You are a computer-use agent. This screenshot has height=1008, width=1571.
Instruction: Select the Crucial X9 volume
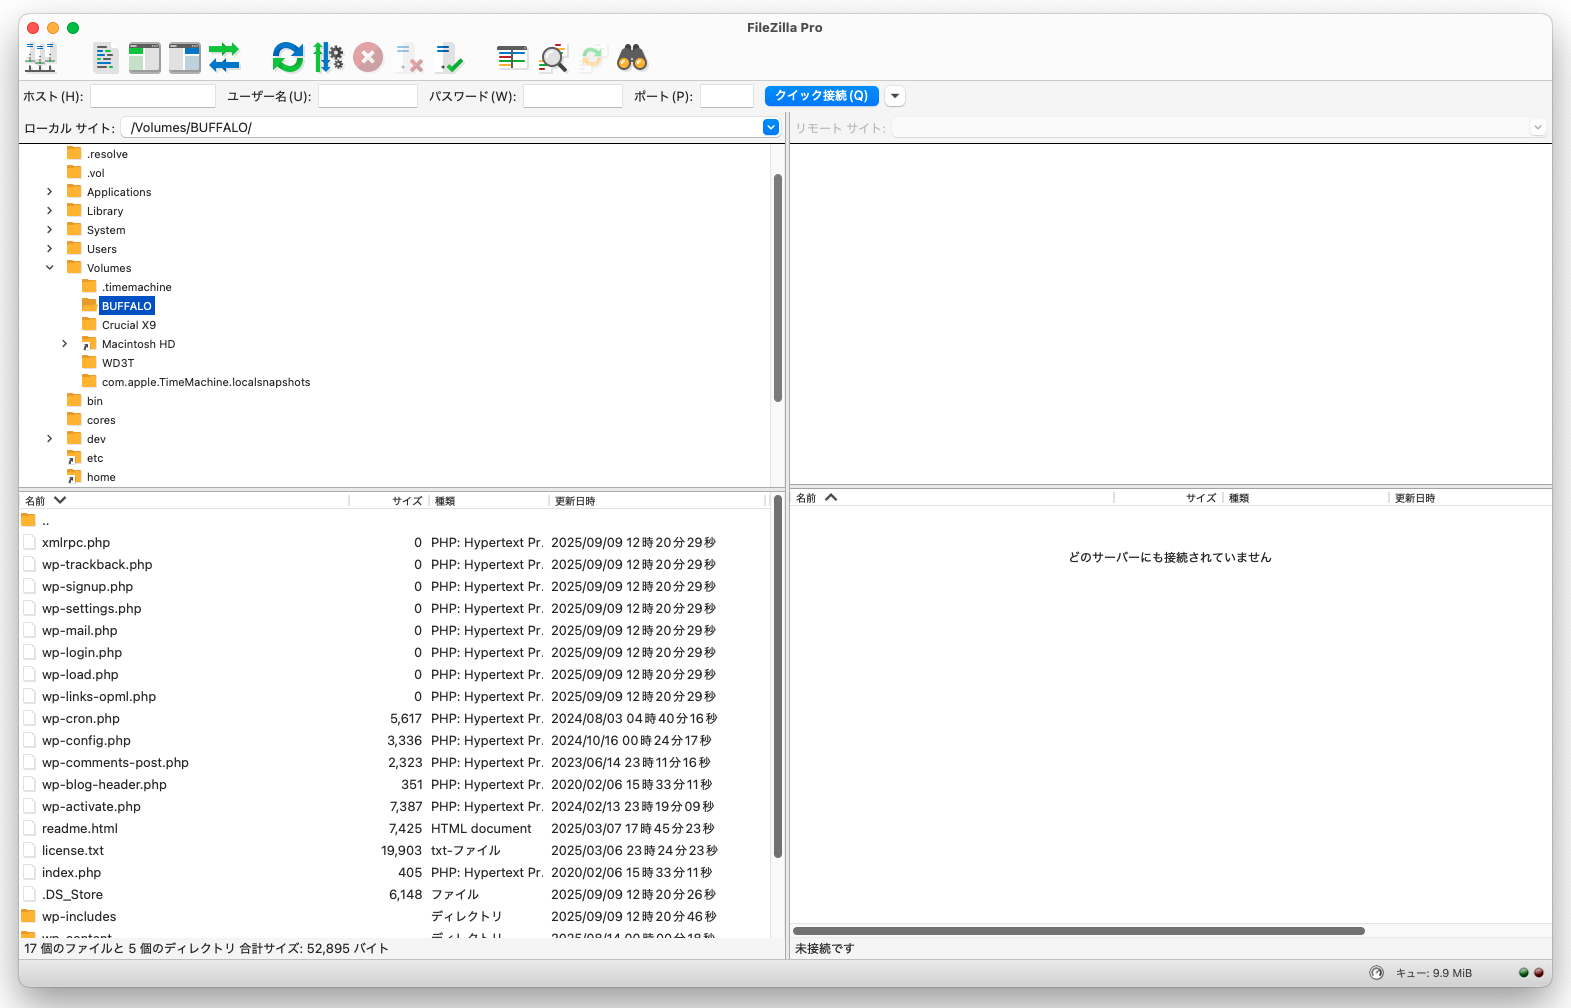129,325
